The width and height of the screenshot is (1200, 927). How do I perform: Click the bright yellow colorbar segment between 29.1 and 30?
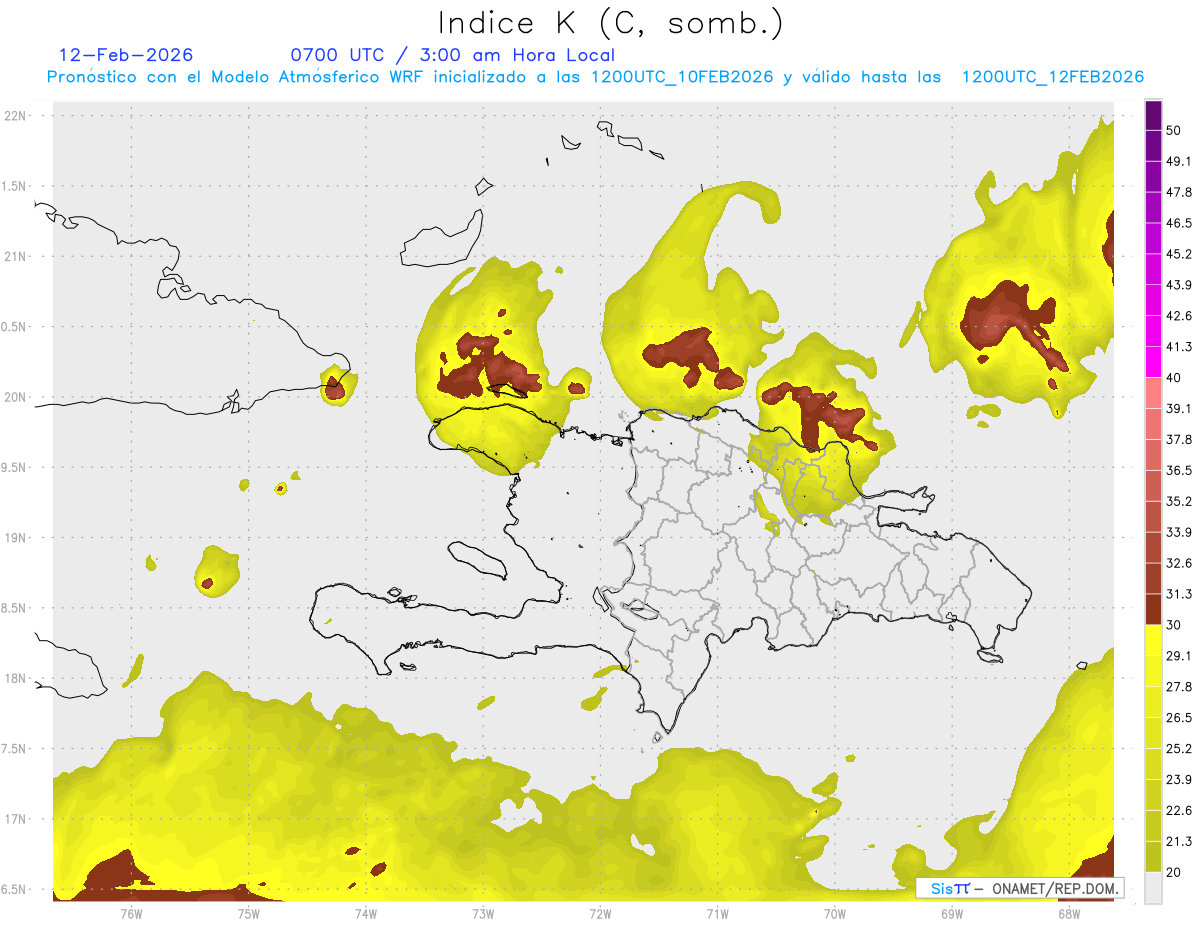coord(1154,640)
